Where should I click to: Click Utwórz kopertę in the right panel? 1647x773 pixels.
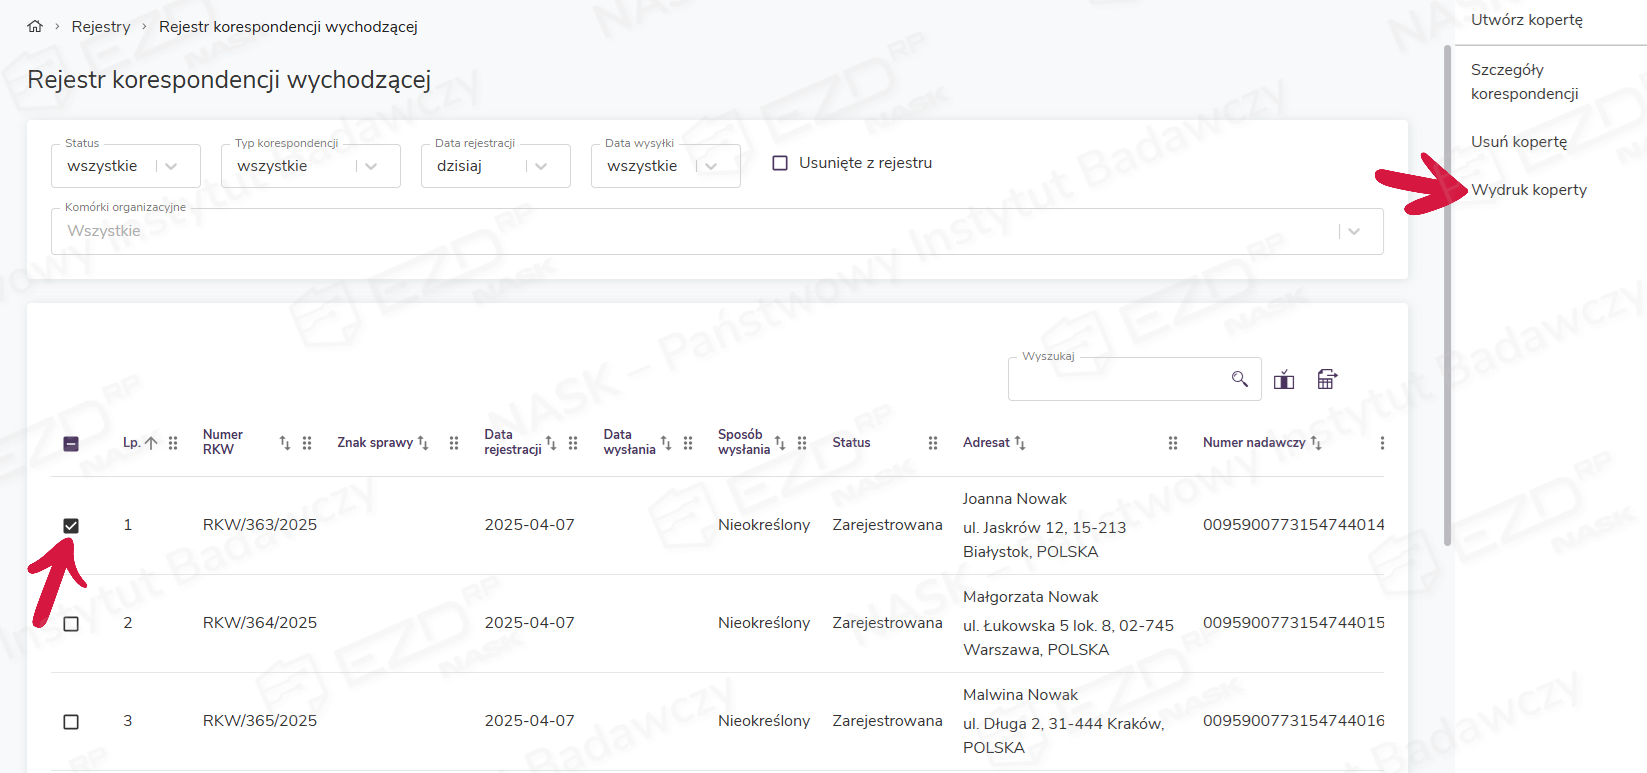pos(1526,20)
